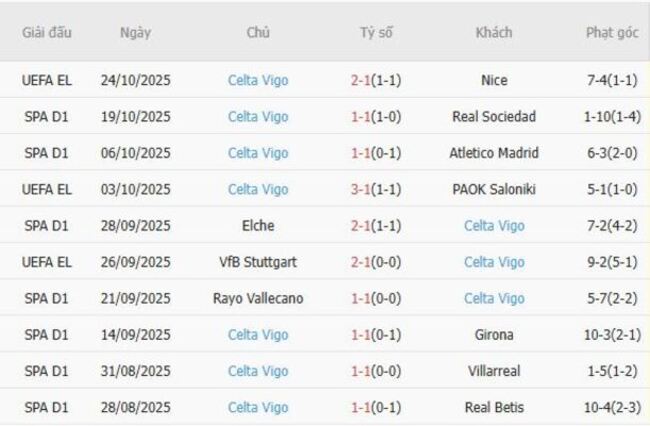Click Celta Vigo in the Elche match row

click(x=494, y=226)
